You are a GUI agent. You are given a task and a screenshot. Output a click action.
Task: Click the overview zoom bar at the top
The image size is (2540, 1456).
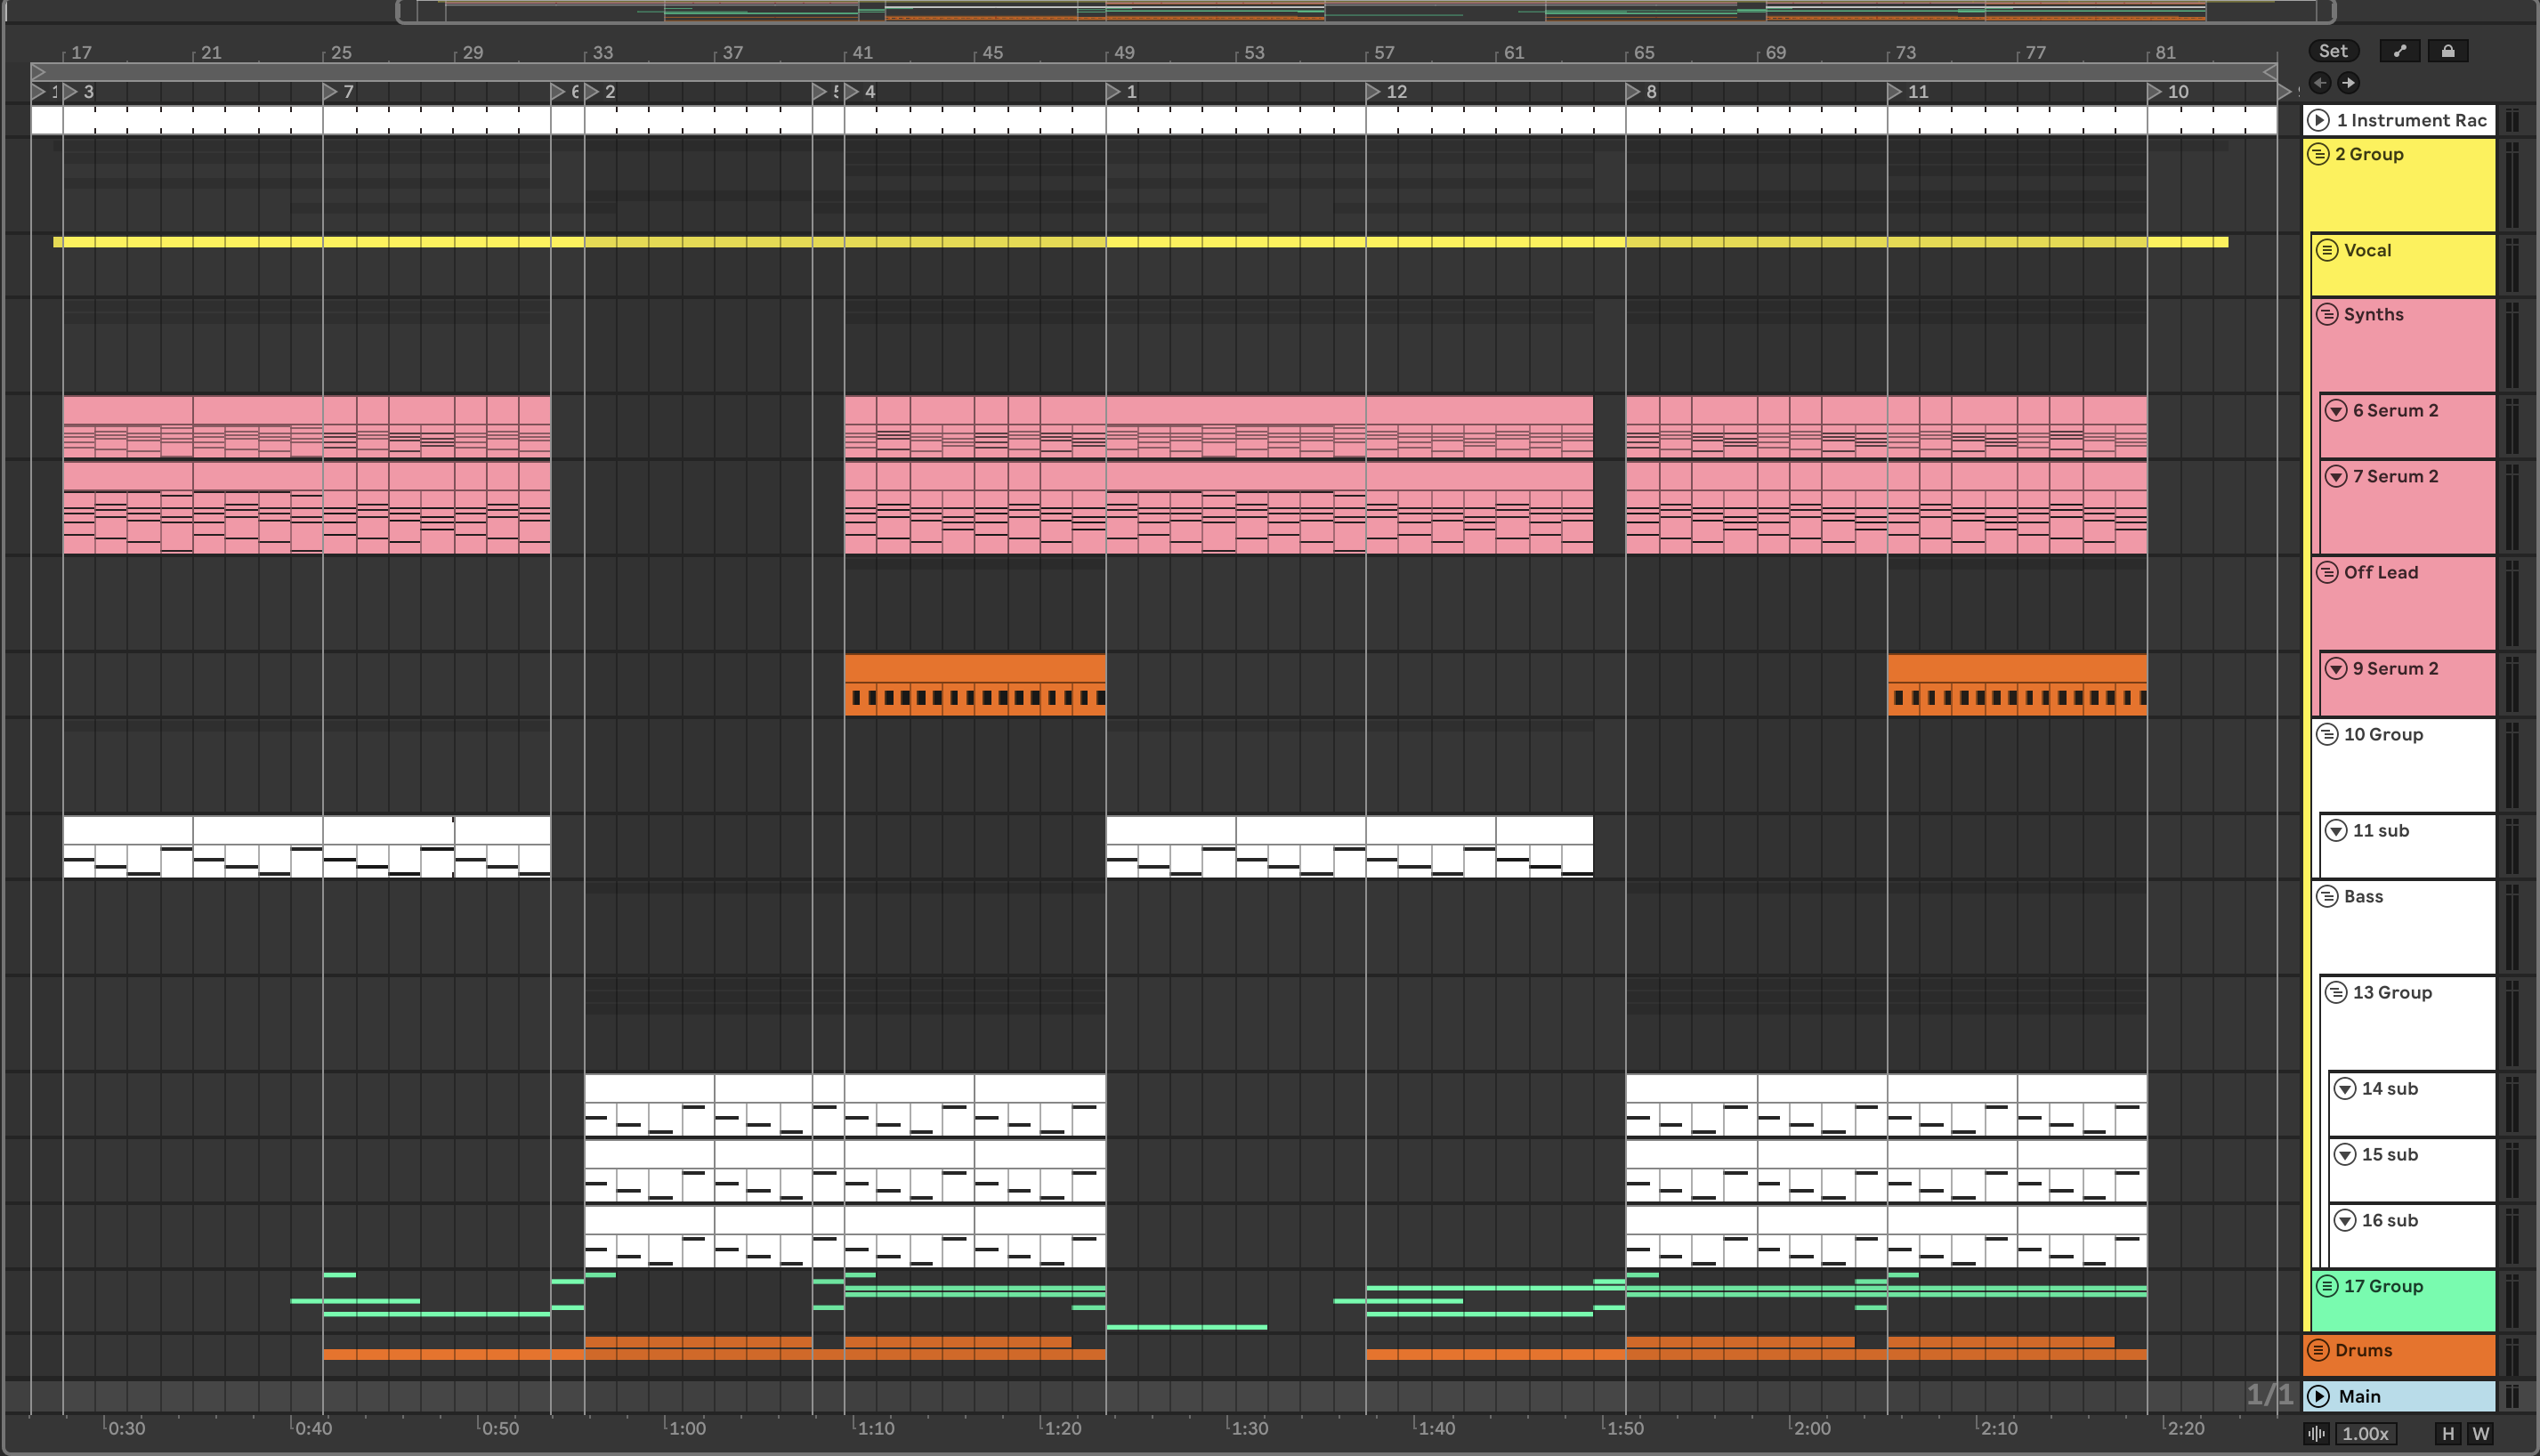pyautogui.click(x=1365, y=12)
